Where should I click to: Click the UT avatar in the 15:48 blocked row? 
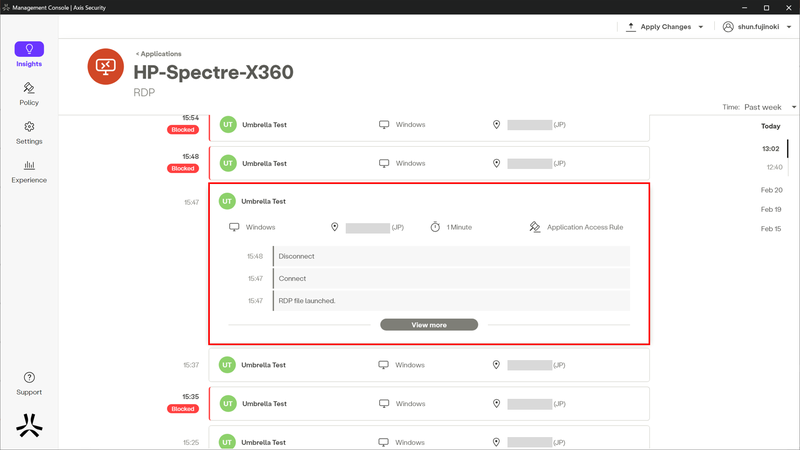228,163
